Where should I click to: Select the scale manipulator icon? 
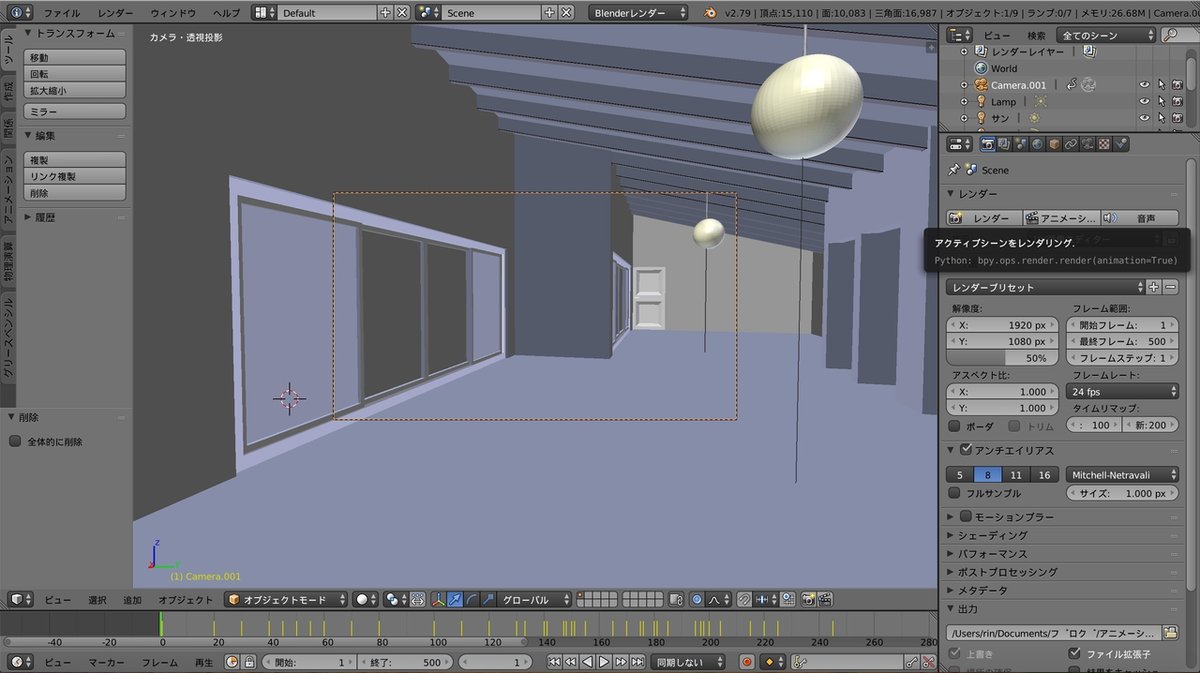click(x=487, y=600)
